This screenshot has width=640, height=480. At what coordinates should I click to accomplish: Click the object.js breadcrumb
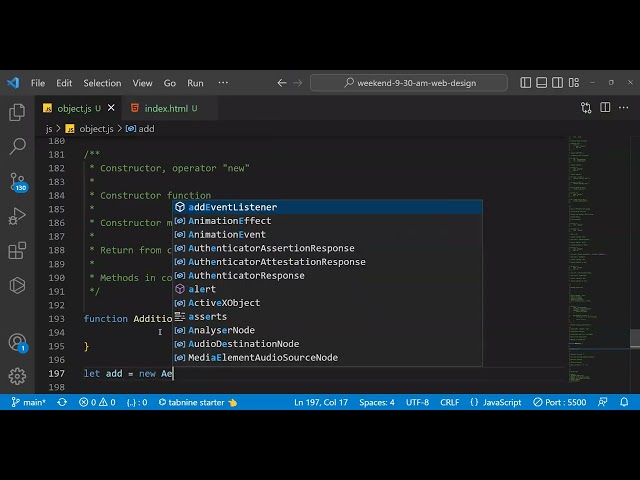tap(89, 129)
